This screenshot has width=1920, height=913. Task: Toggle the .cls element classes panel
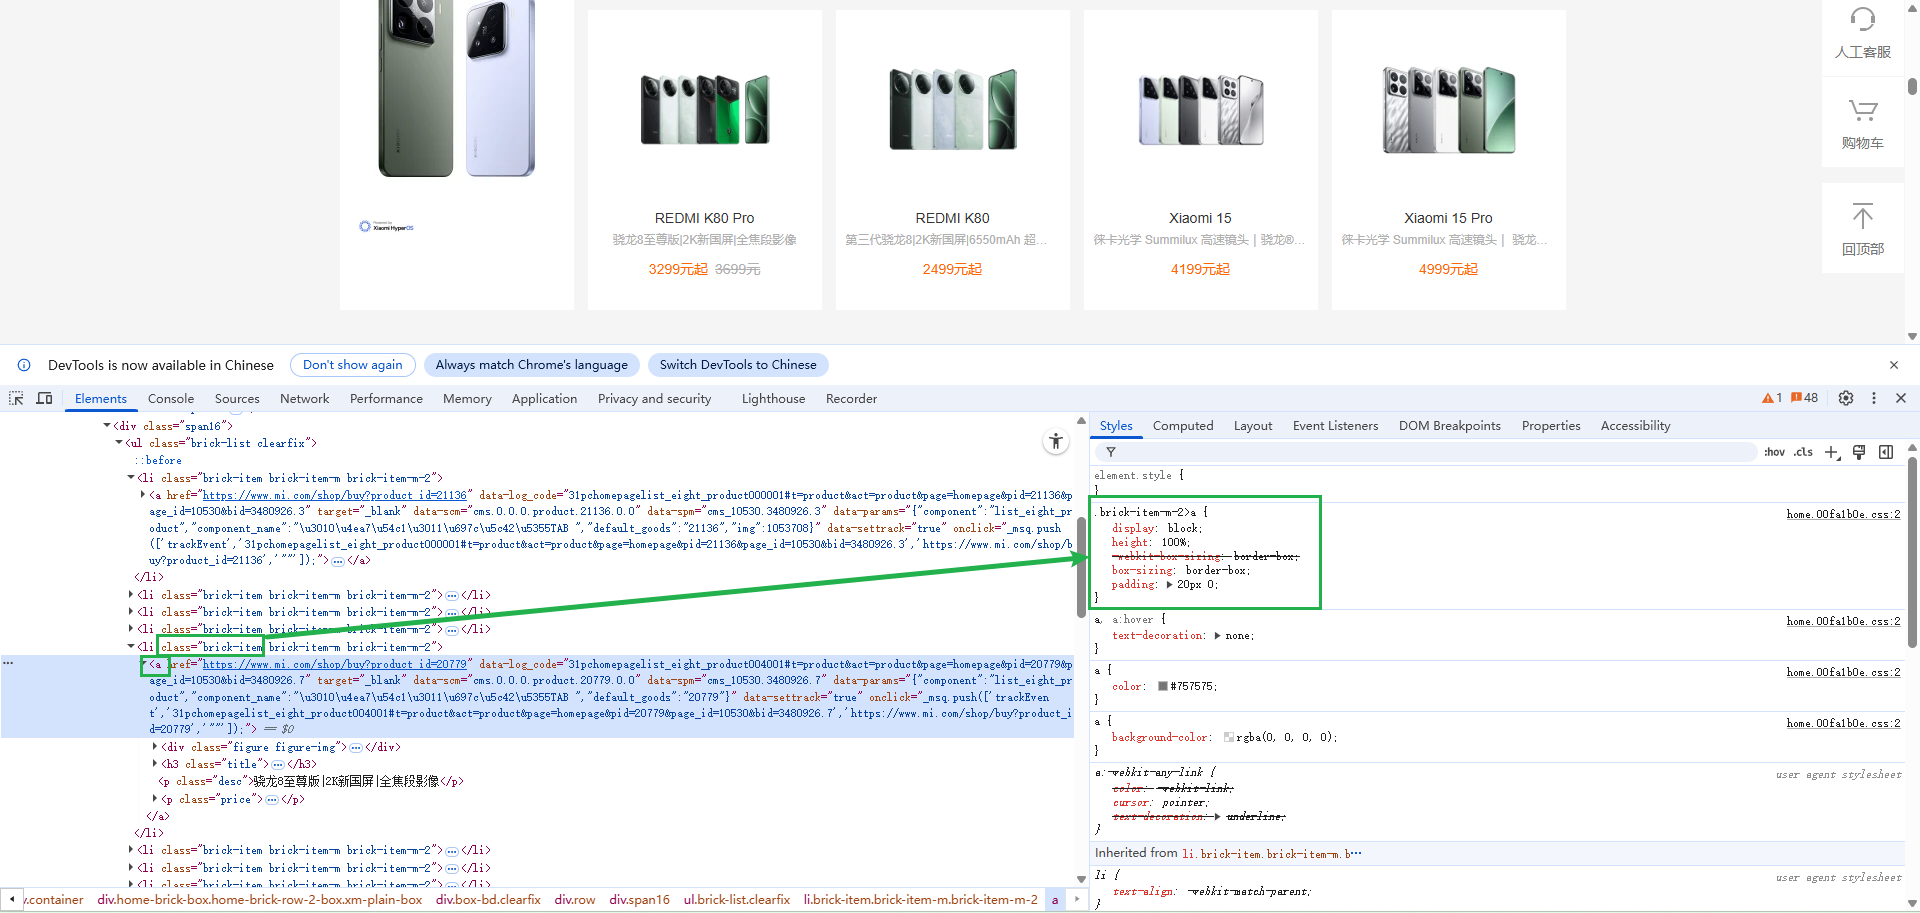pyautogui.click(x=1803, y=452)
